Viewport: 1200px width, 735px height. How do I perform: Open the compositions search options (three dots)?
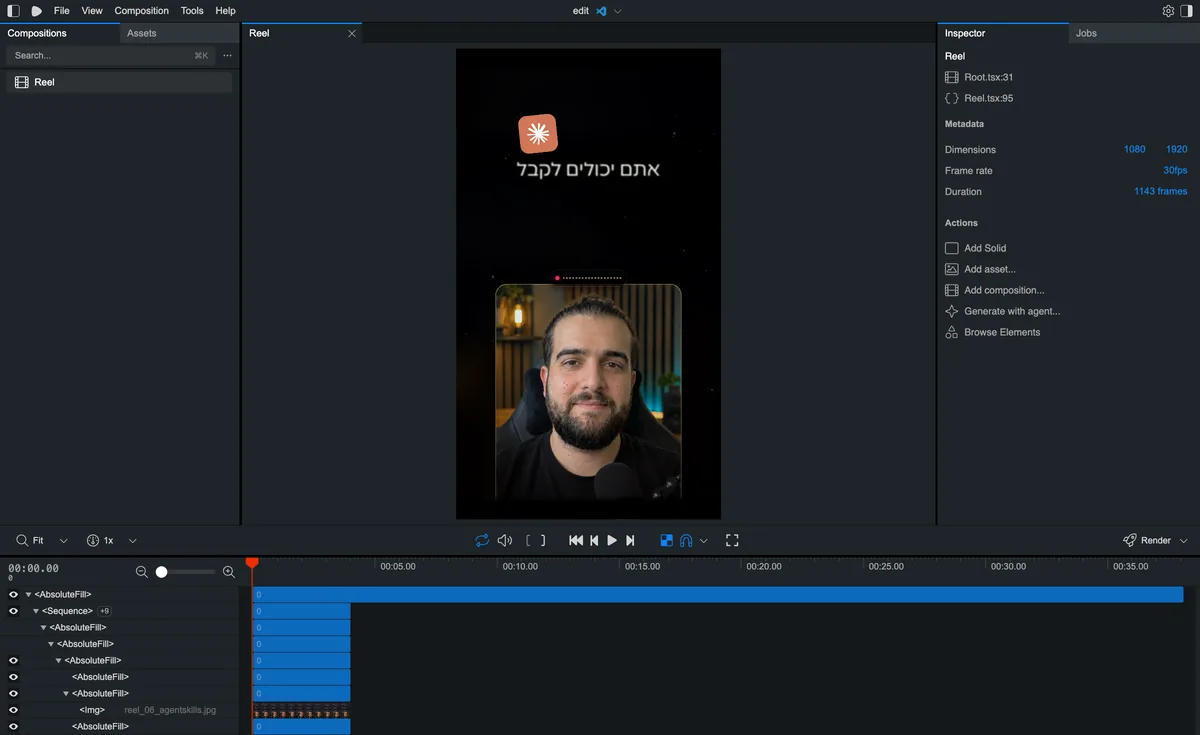point(227,56)
